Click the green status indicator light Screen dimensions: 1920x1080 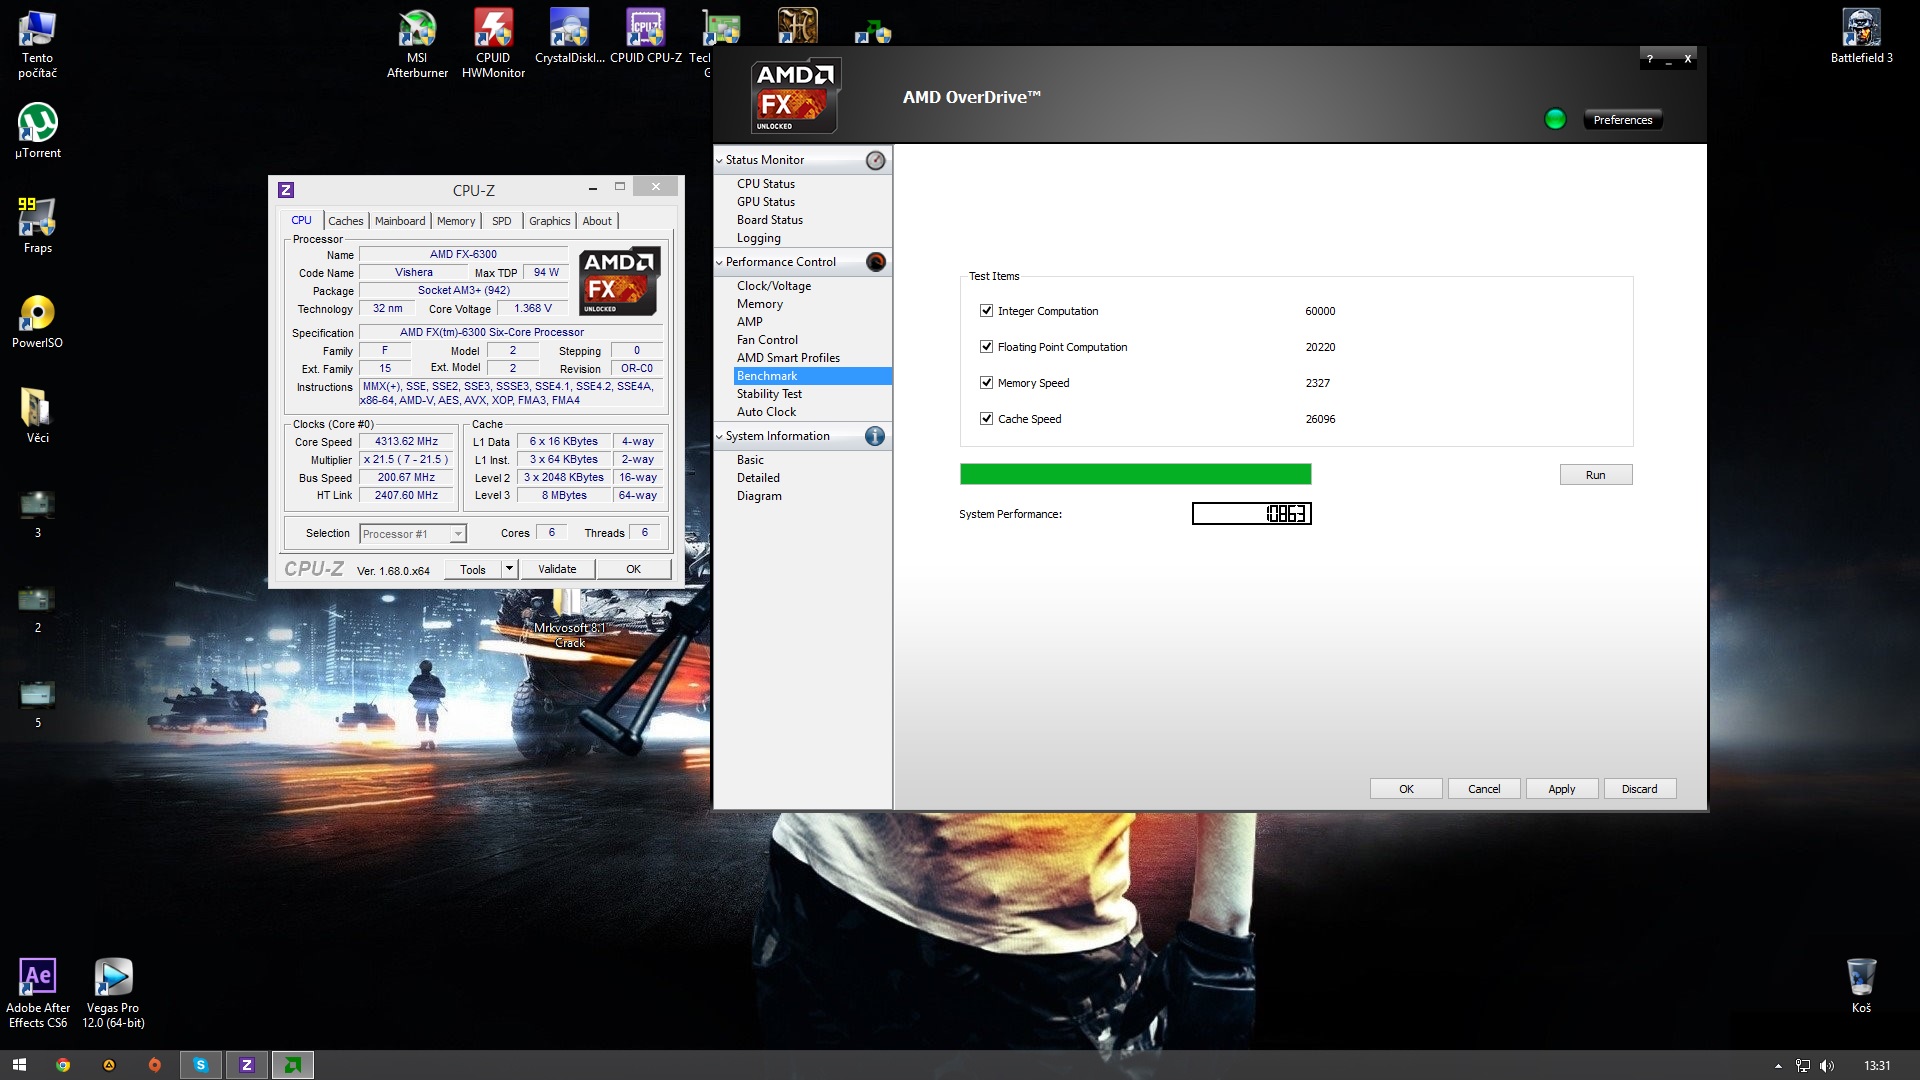[x=1555, y=120]
